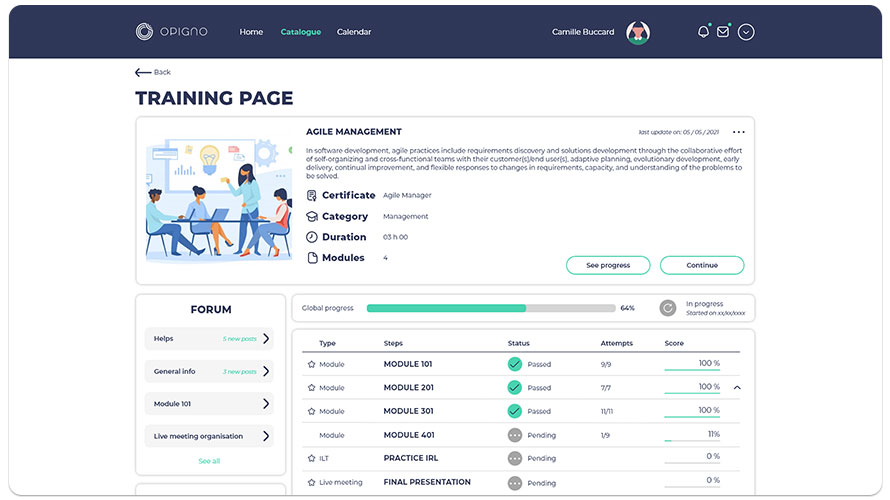The height and width of the screenshot is (500, 890).
Task: Toggle the star for Practice IRL row
Action: pos(311,459)
